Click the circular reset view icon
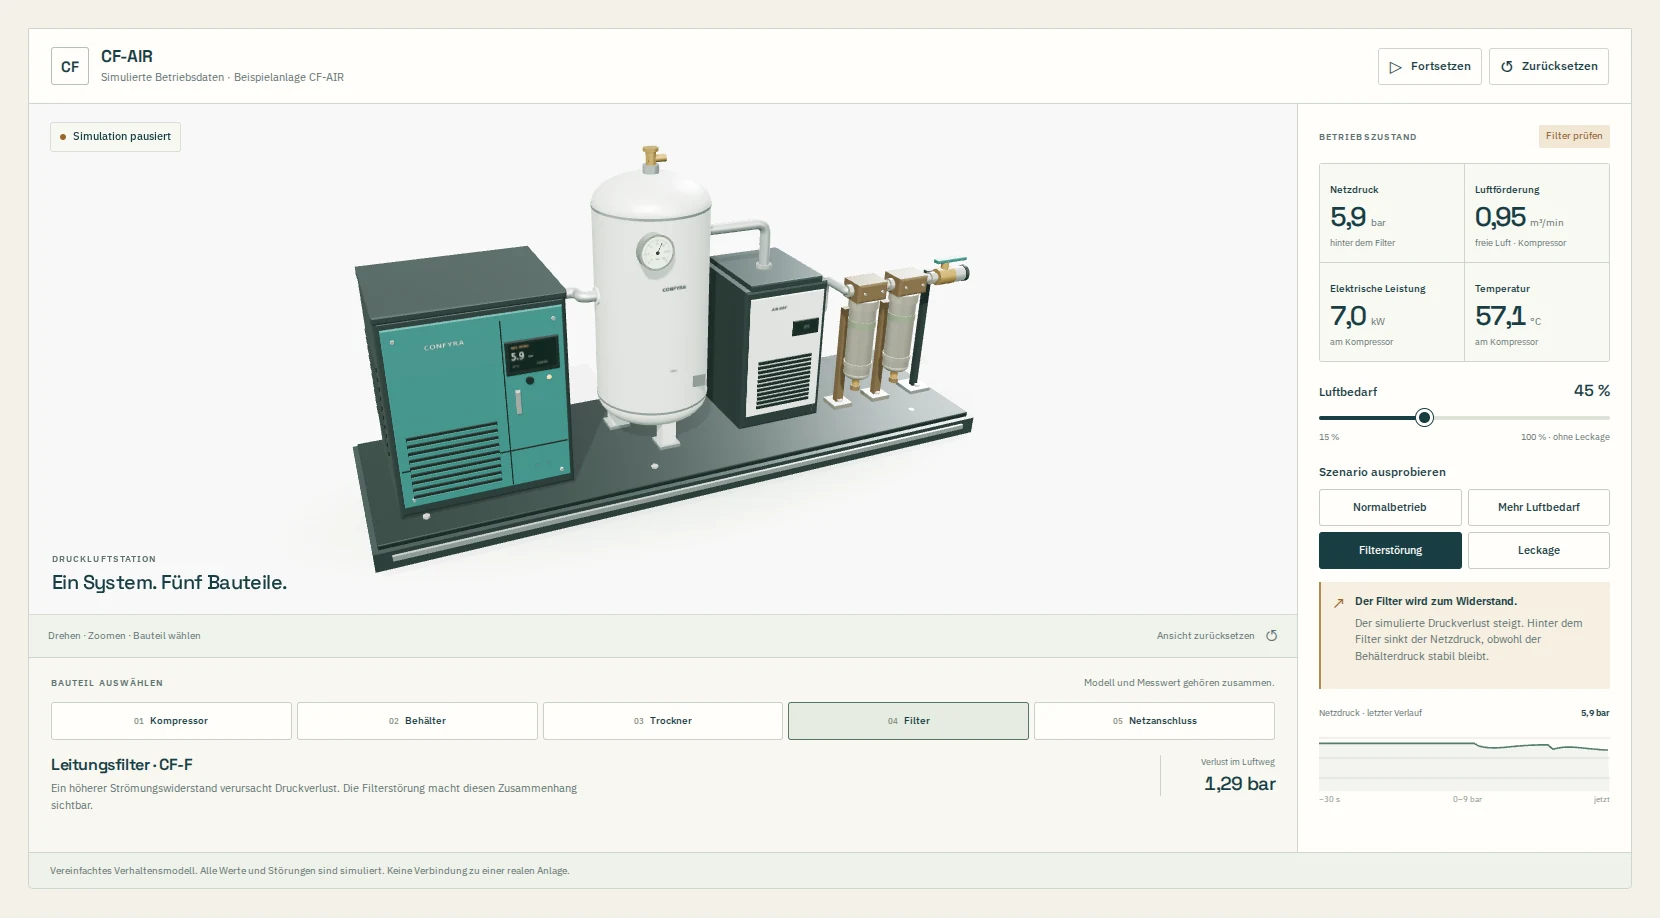The width and height of the screenshot is (1660, 918). click(x=1272, y=636)
